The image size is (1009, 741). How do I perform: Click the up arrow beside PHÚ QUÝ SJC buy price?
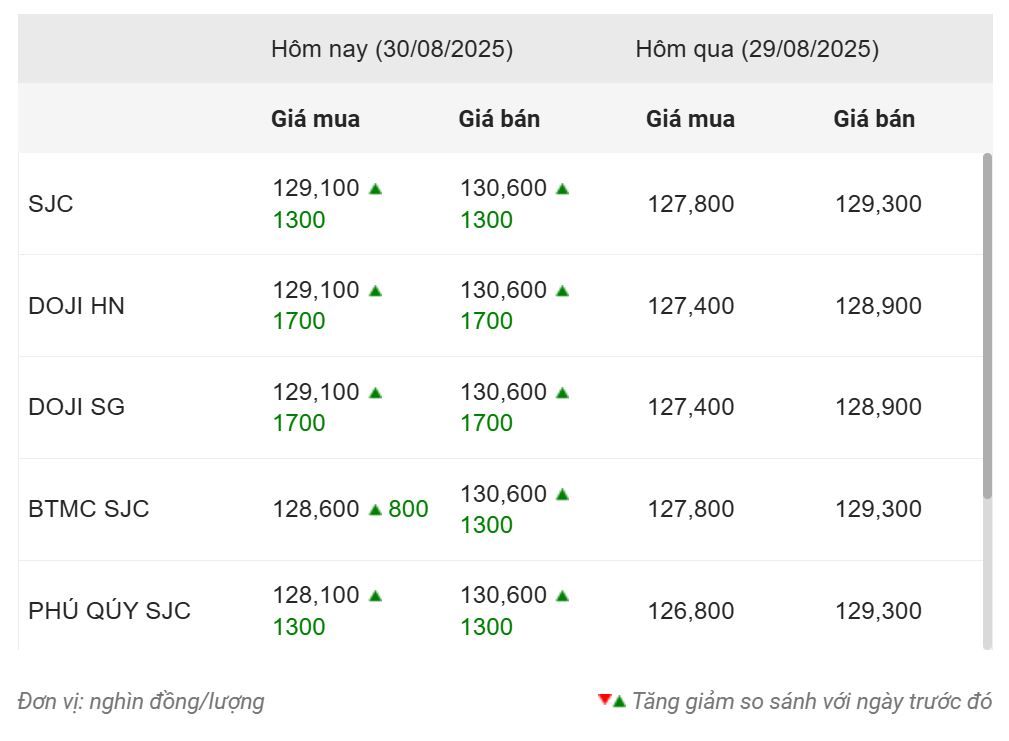pos(376,596)
